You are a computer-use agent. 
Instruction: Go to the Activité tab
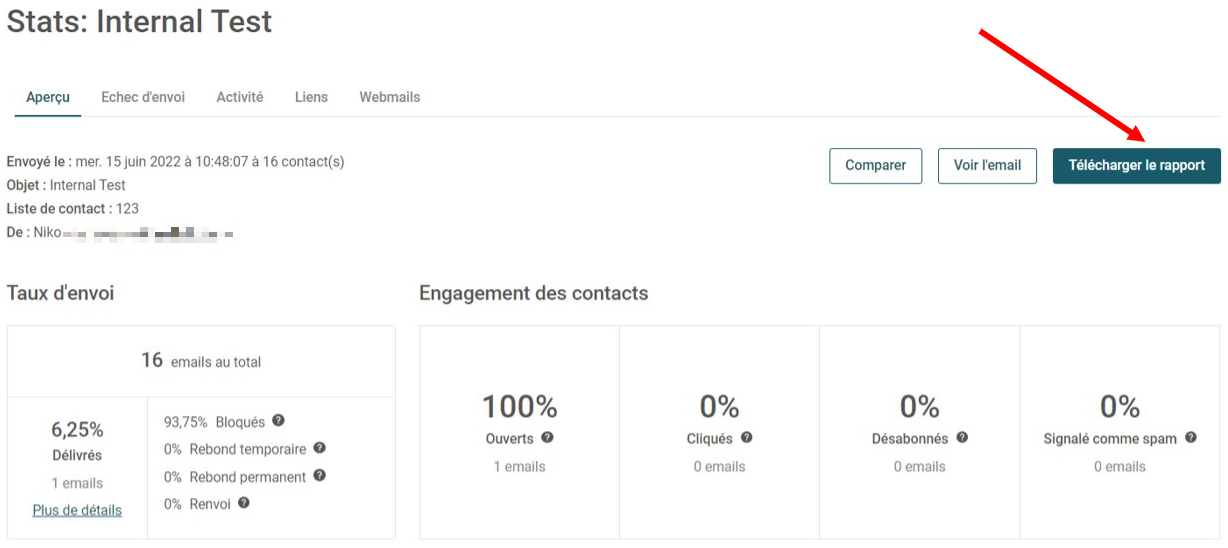[x=240, y=97]
